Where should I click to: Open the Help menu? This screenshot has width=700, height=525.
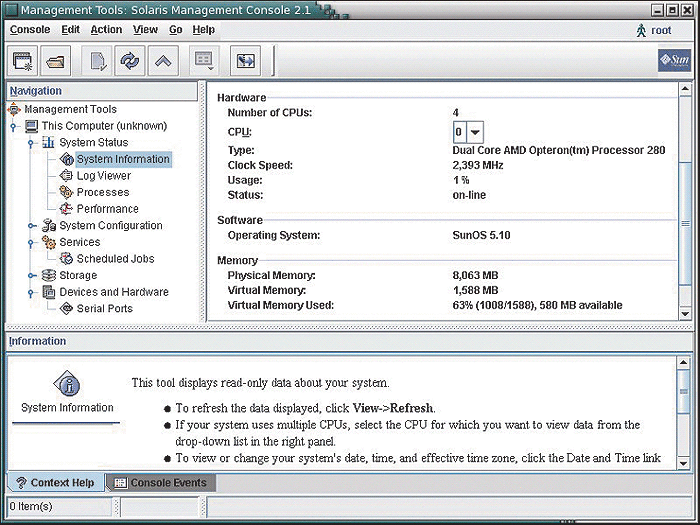204,30
